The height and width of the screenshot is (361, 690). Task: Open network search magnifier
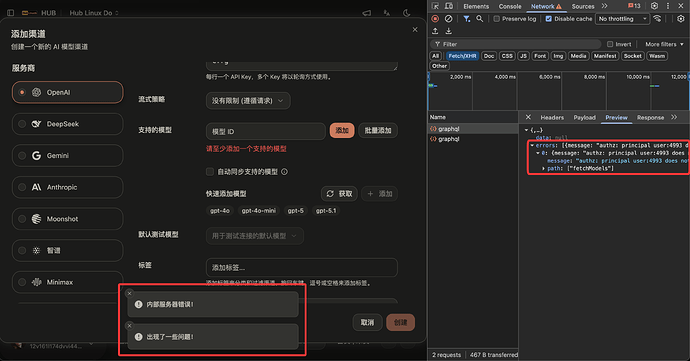click(x=480, y=19)
